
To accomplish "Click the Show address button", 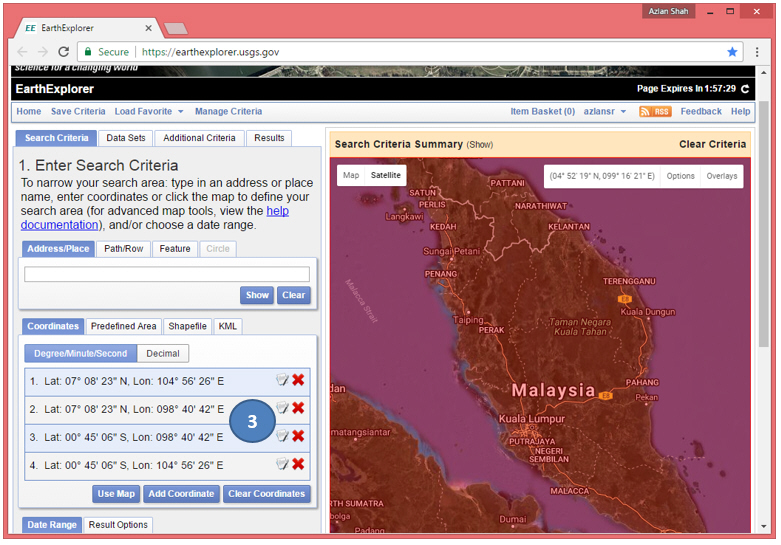I will (257, 295).
